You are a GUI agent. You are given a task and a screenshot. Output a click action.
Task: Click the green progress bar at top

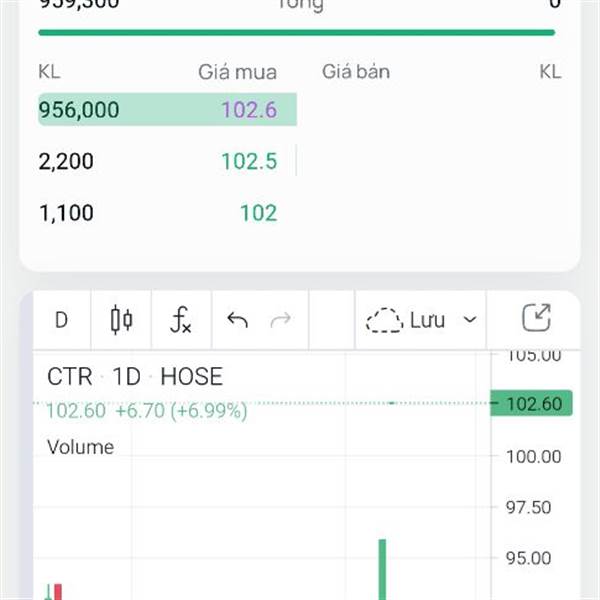[296, 33]
